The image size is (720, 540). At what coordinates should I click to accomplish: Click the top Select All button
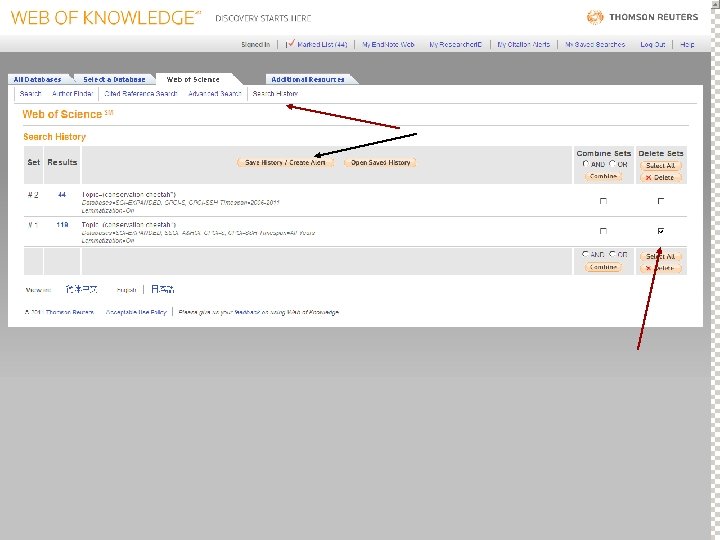(661, 165)
